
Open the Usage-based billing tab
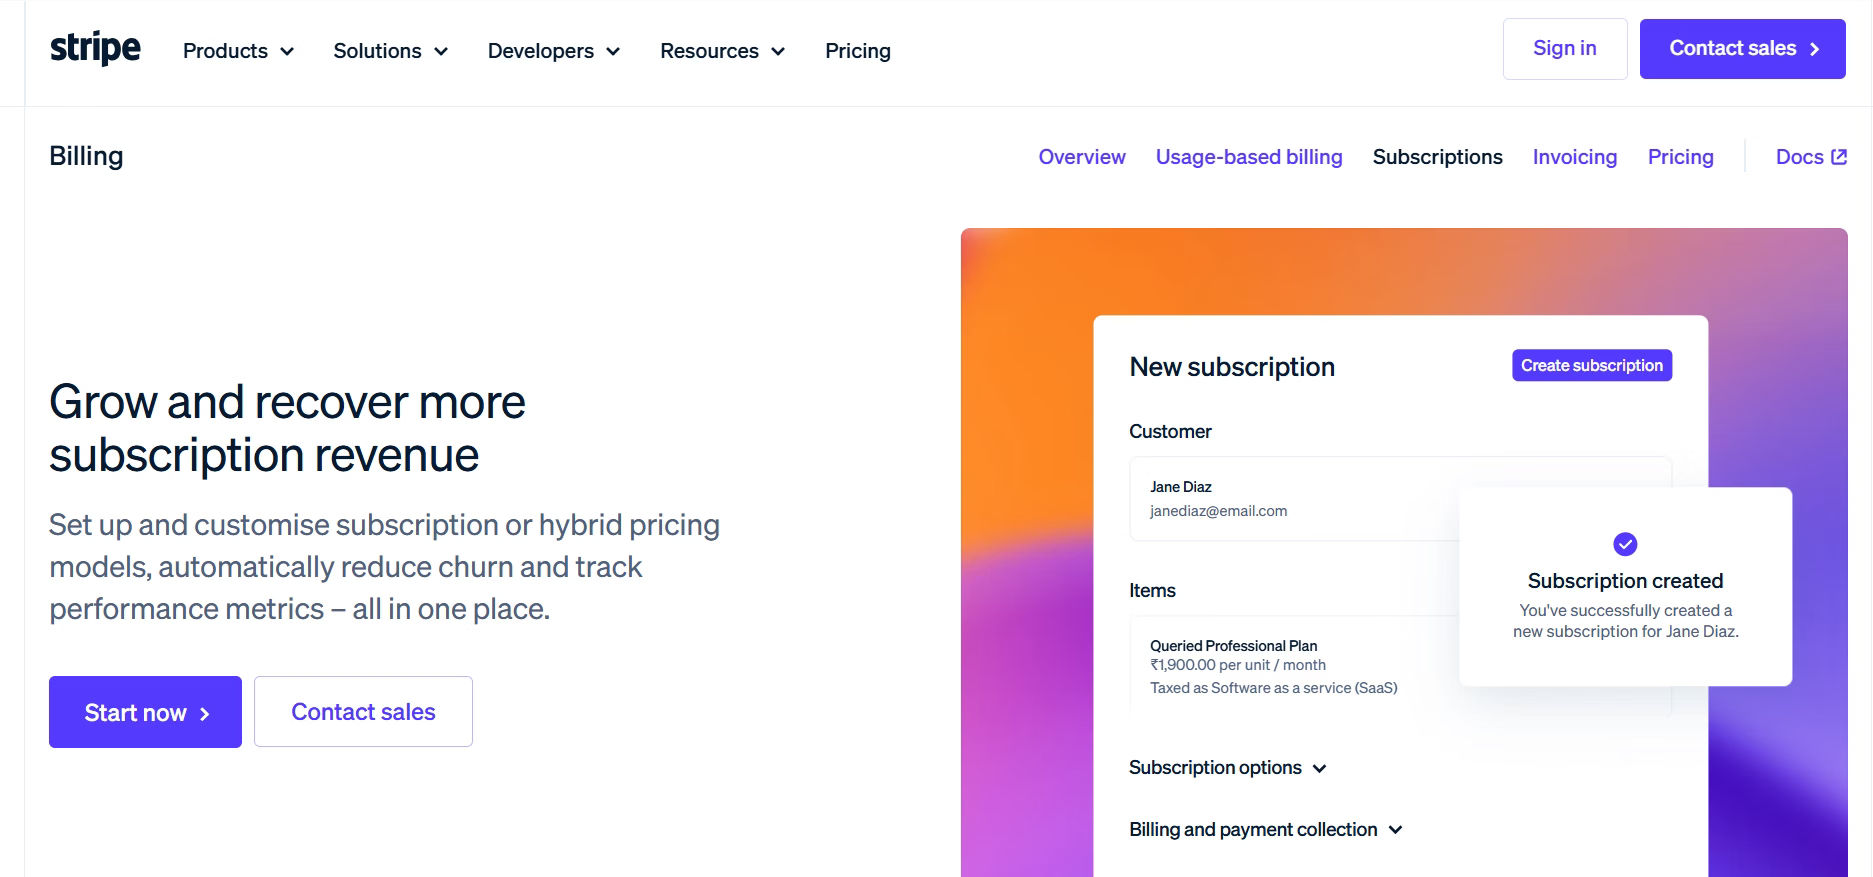1249,157
